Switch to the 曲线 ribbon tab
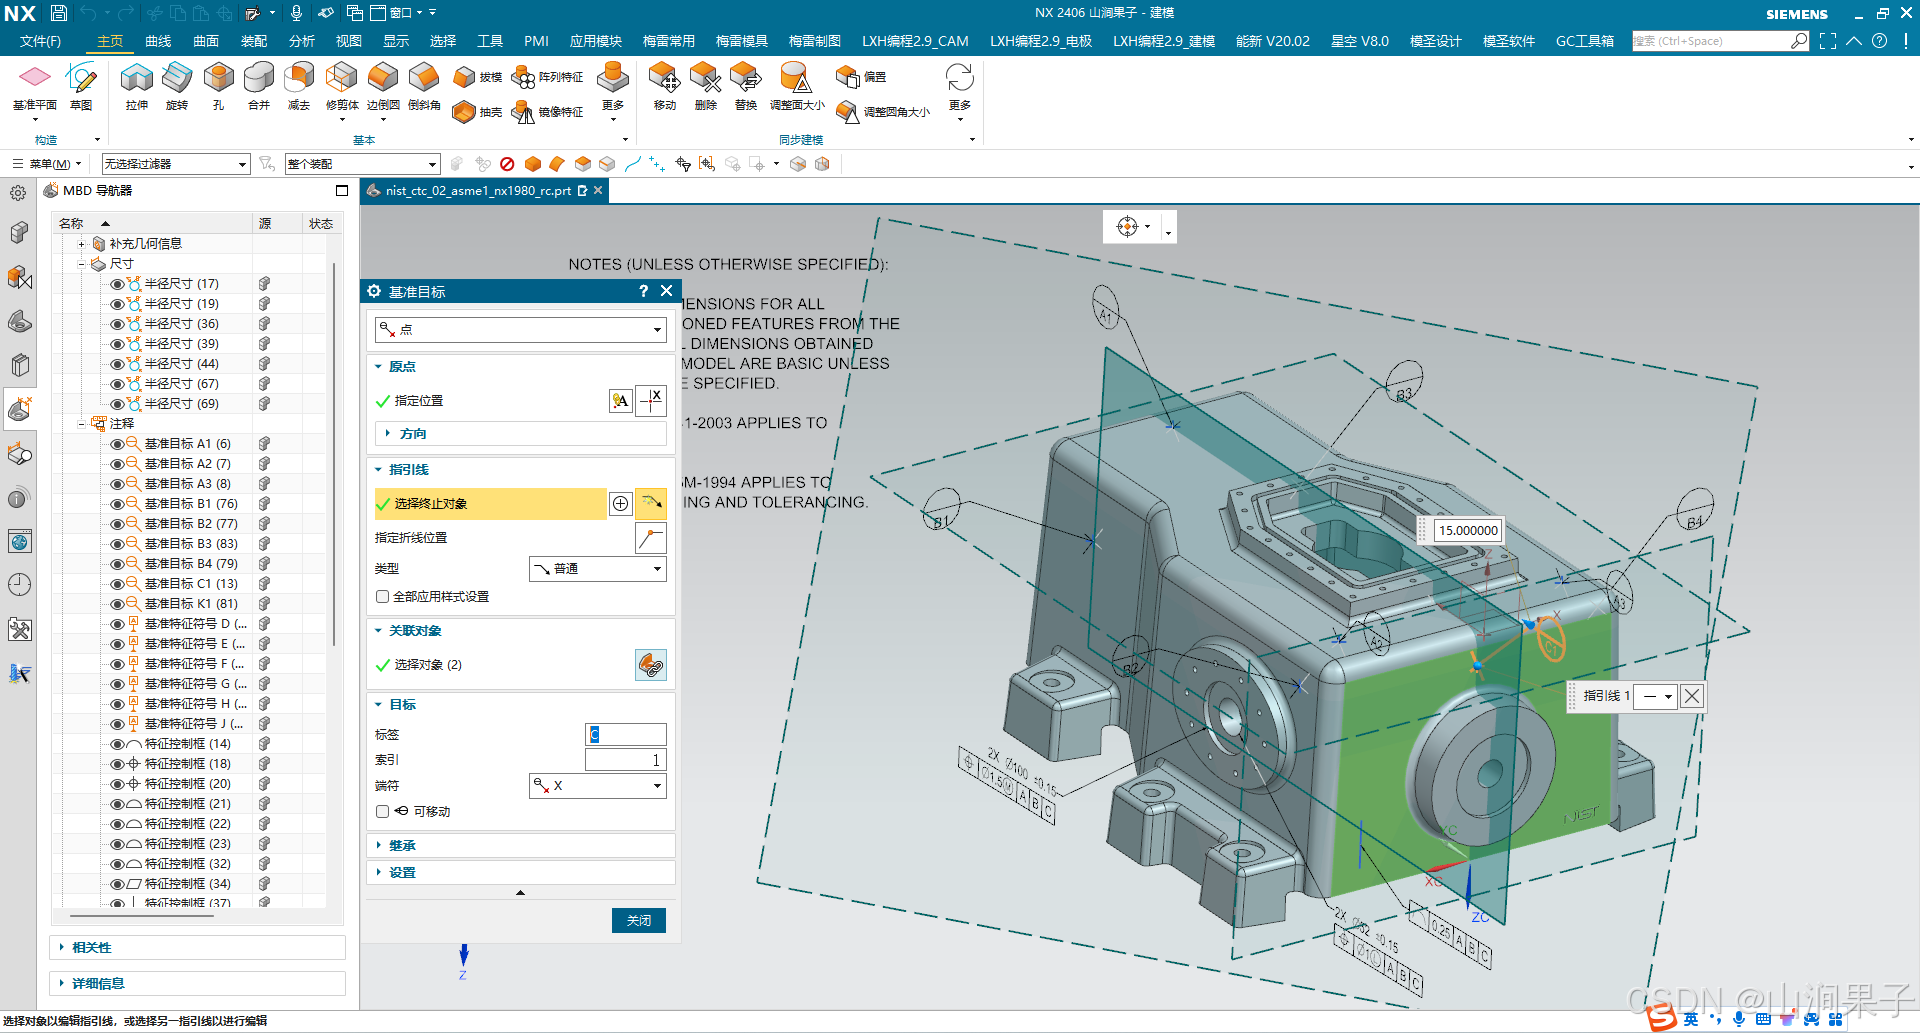The height and width of the screenshot is (1033, 1920). [158, 41]
